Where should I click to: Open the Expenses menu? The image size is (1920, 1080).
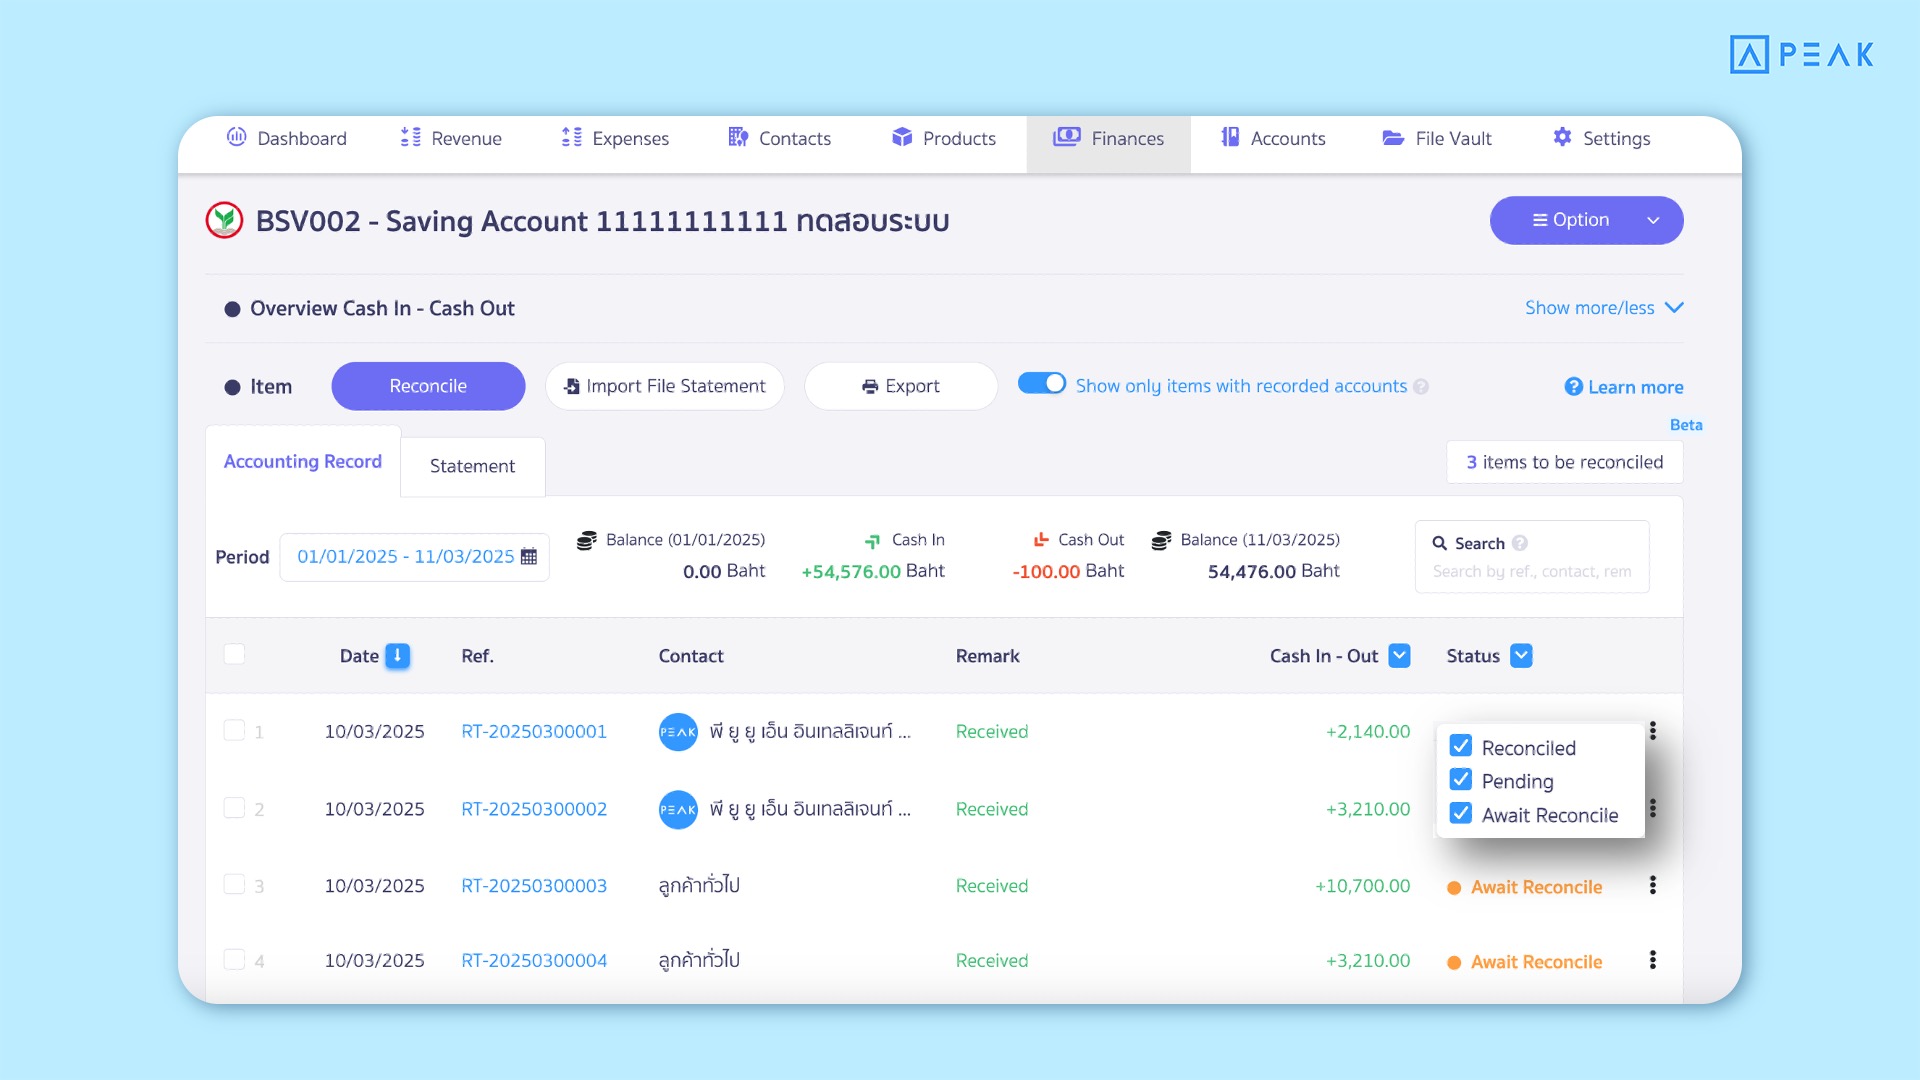tap(614, 138)
